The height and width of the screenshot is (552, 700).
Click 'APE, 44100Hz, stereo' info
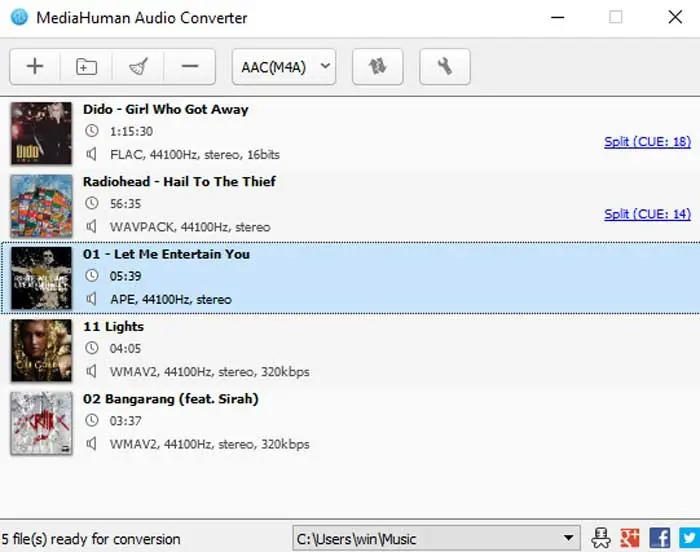click(171, 299)
